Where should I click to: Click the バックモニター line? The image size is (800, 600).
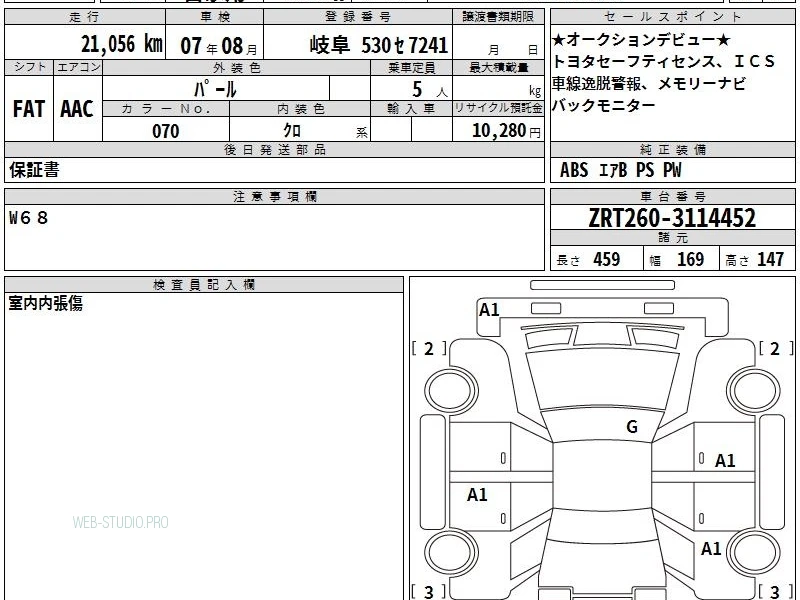pos(604,105)
